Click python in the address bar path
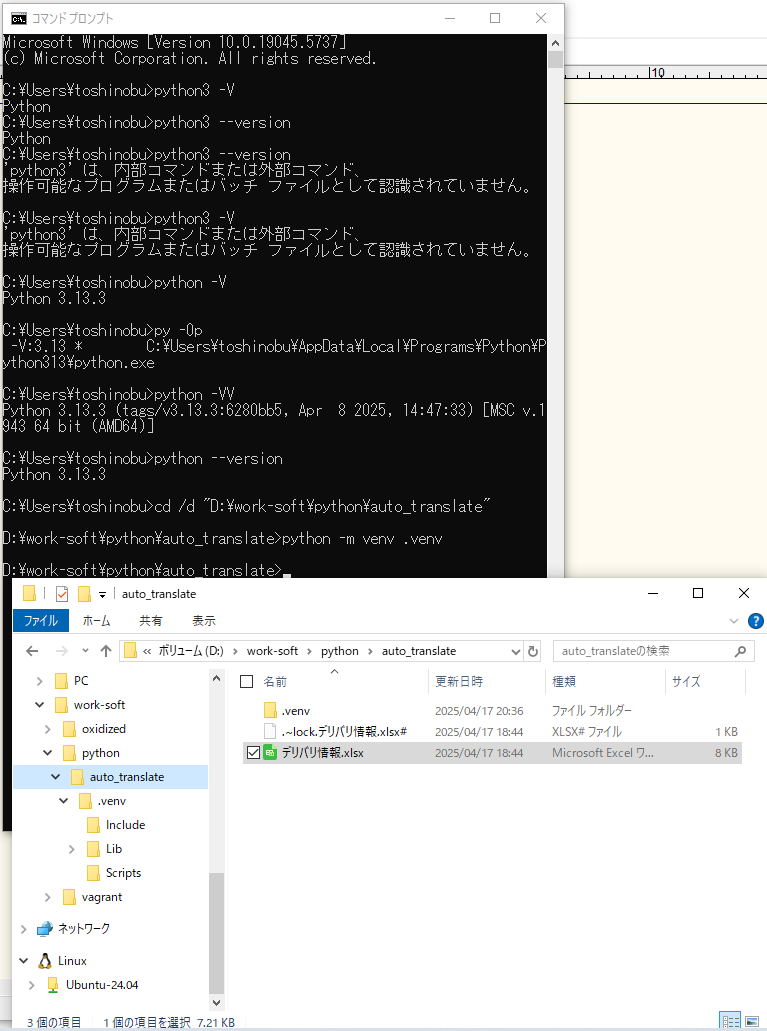767x1031 pixels. (x=339, y=651)
